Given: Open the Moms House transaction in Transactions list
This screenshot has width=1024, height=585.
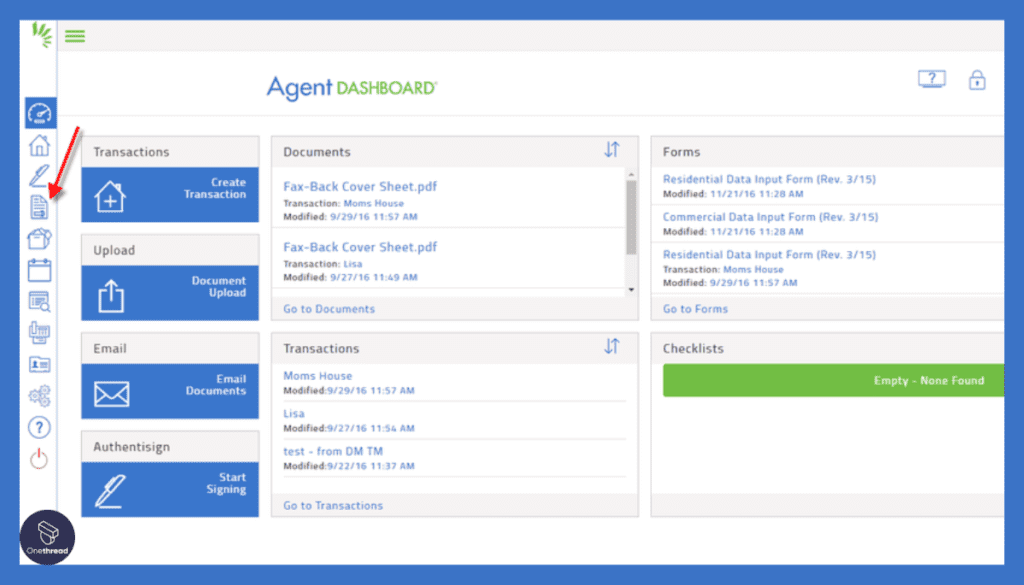Looking at the screenshot, I should 317,376.
